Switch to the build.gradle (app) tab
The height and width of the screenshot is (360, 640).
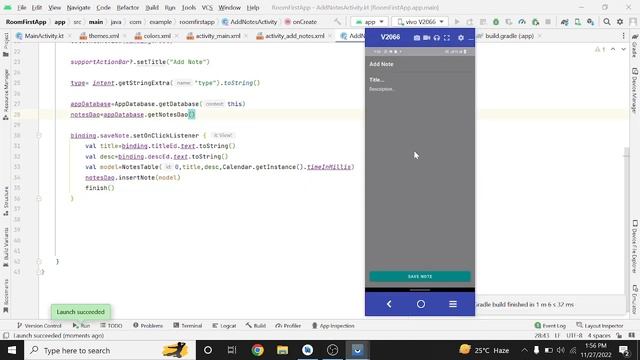coord(509,36)
